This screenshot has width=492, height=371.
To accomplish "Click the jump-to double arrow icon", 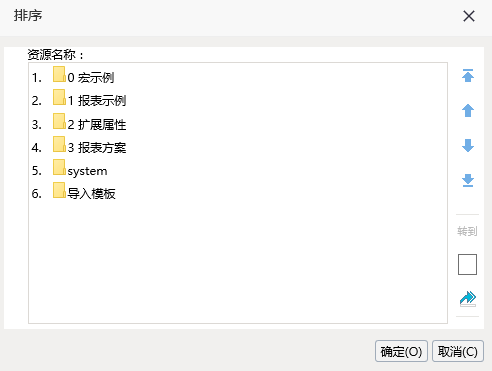I will point(468,299).
